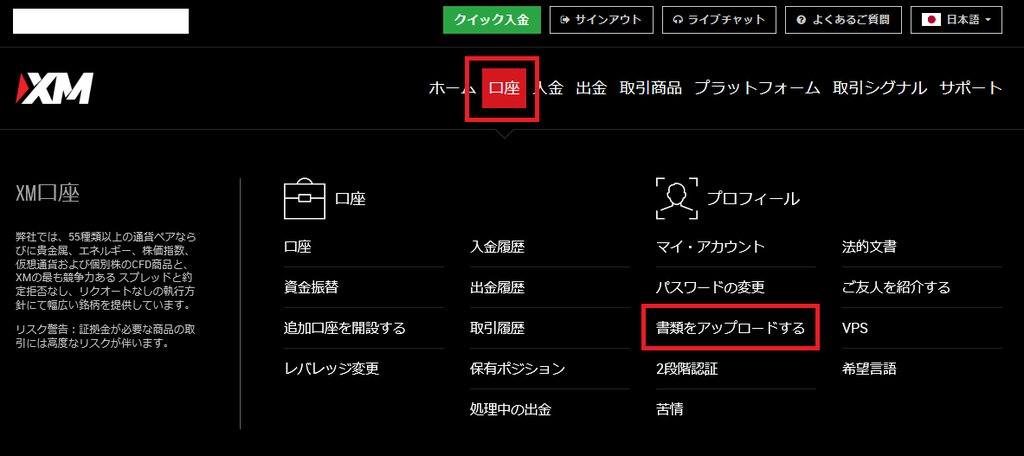
Task: Click the headset icon in ライブチャット
Action: 677,20
